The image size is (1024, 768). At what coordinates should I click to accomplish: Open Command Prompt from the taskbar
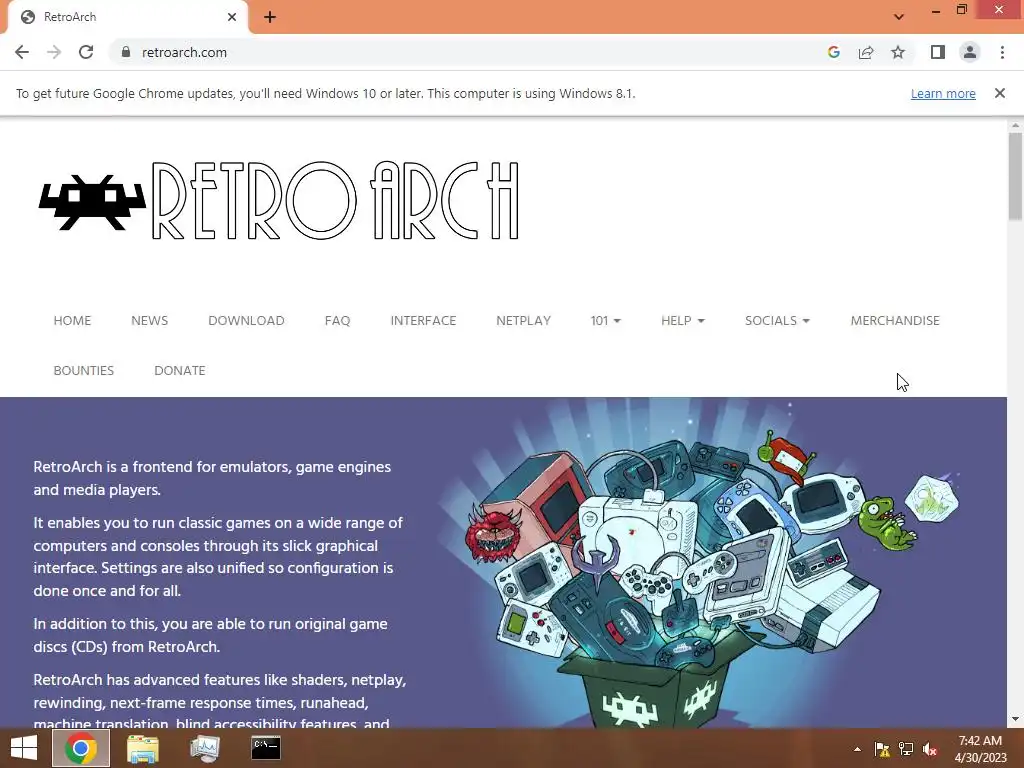click(266, 748)
